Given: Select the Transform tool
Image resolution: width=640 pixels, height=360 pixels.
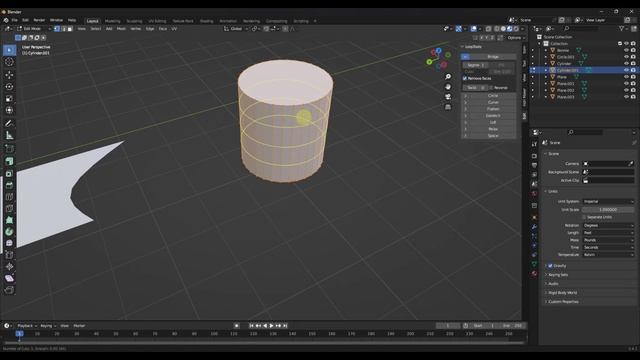Looking at the screenshot, I should [x=9, y=110].
